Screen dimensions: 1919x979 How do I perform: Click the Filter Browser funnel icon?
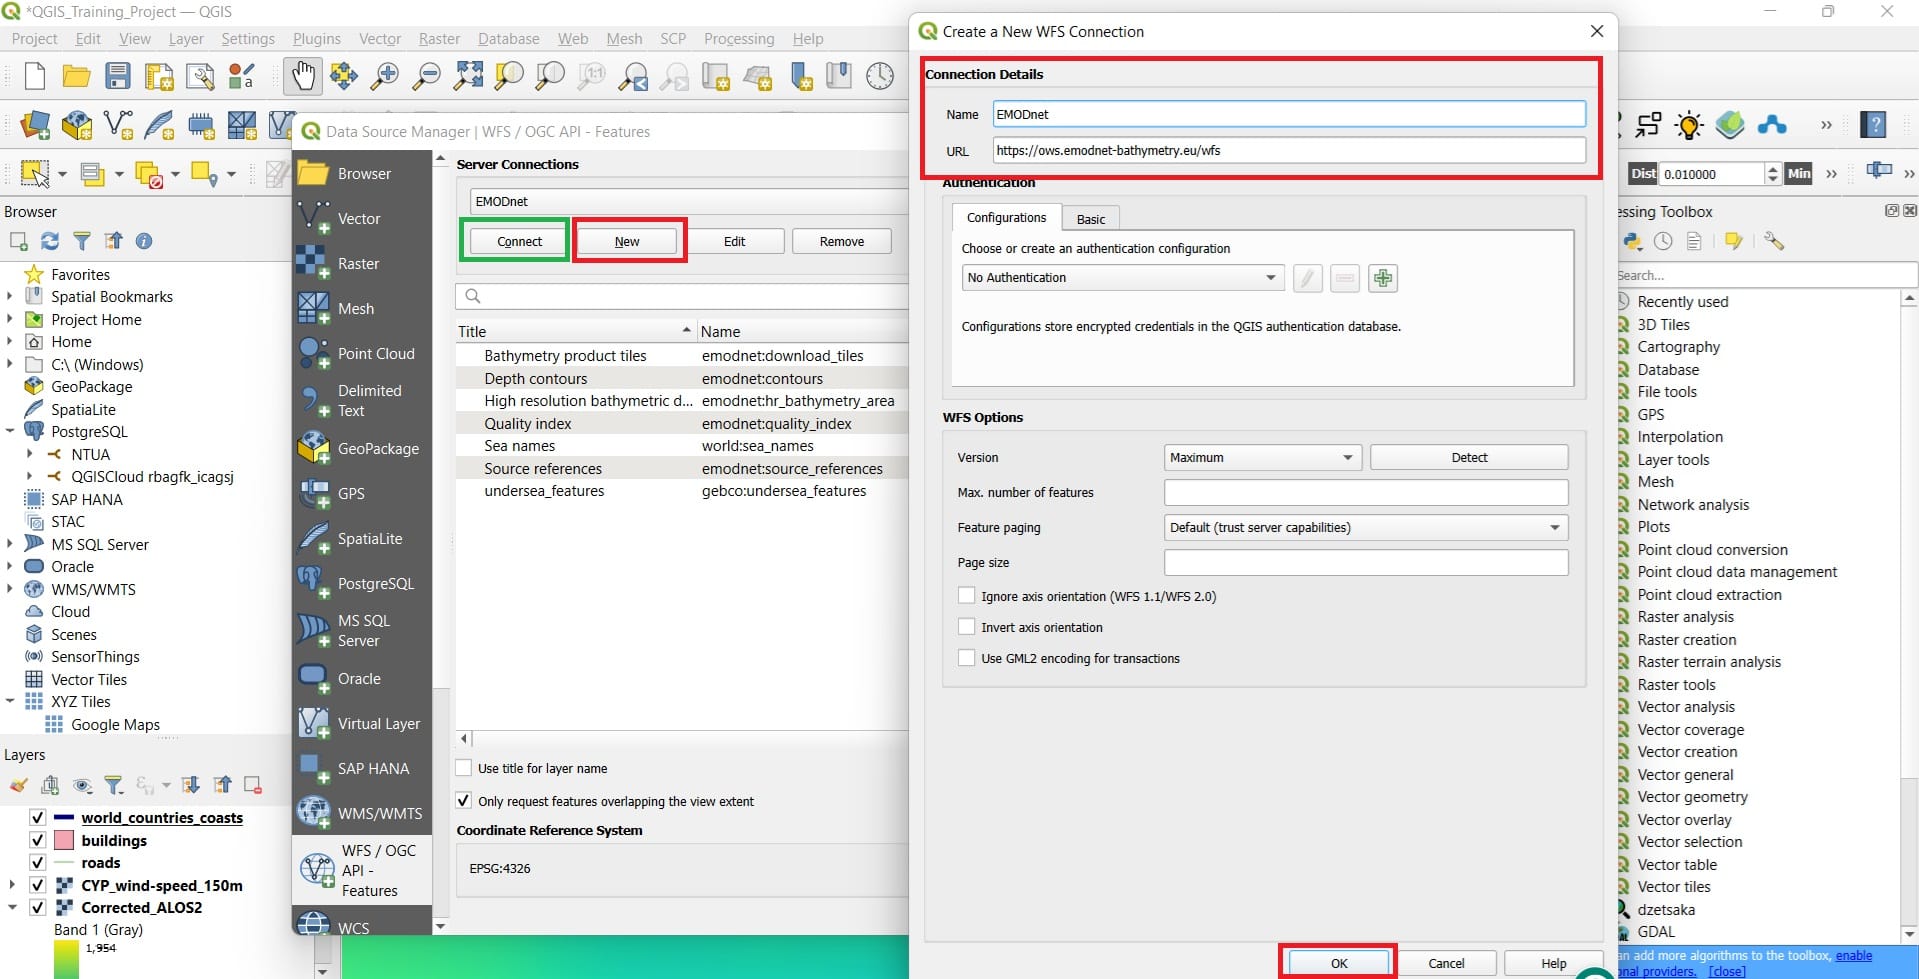click(82, 241)
